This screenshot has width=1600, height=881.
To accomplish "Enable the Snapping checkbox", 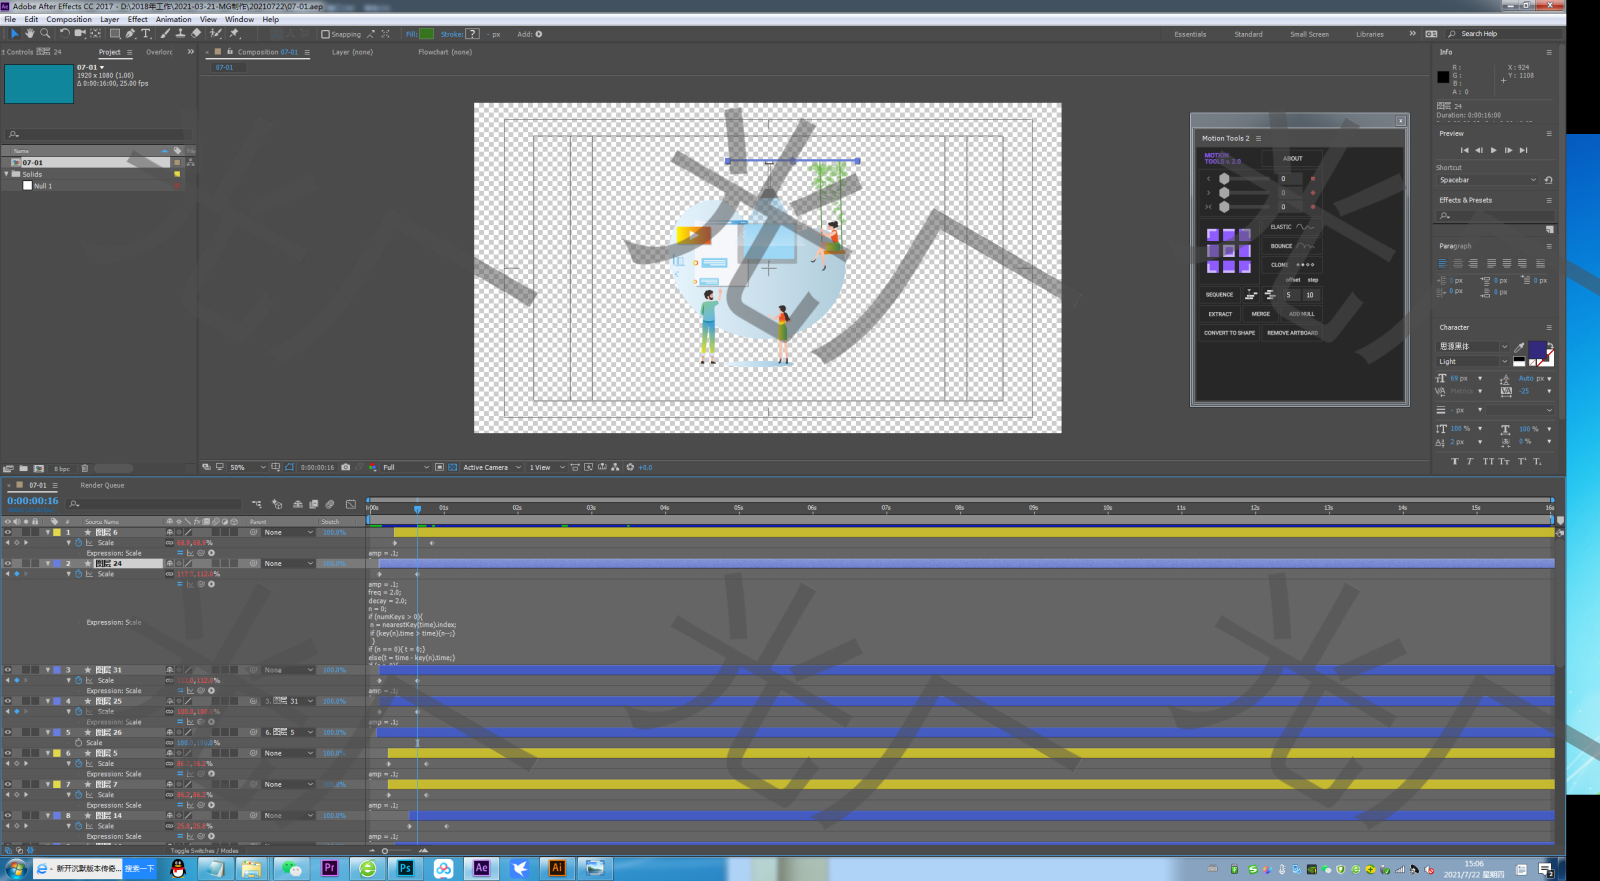I will click(325, 34).
